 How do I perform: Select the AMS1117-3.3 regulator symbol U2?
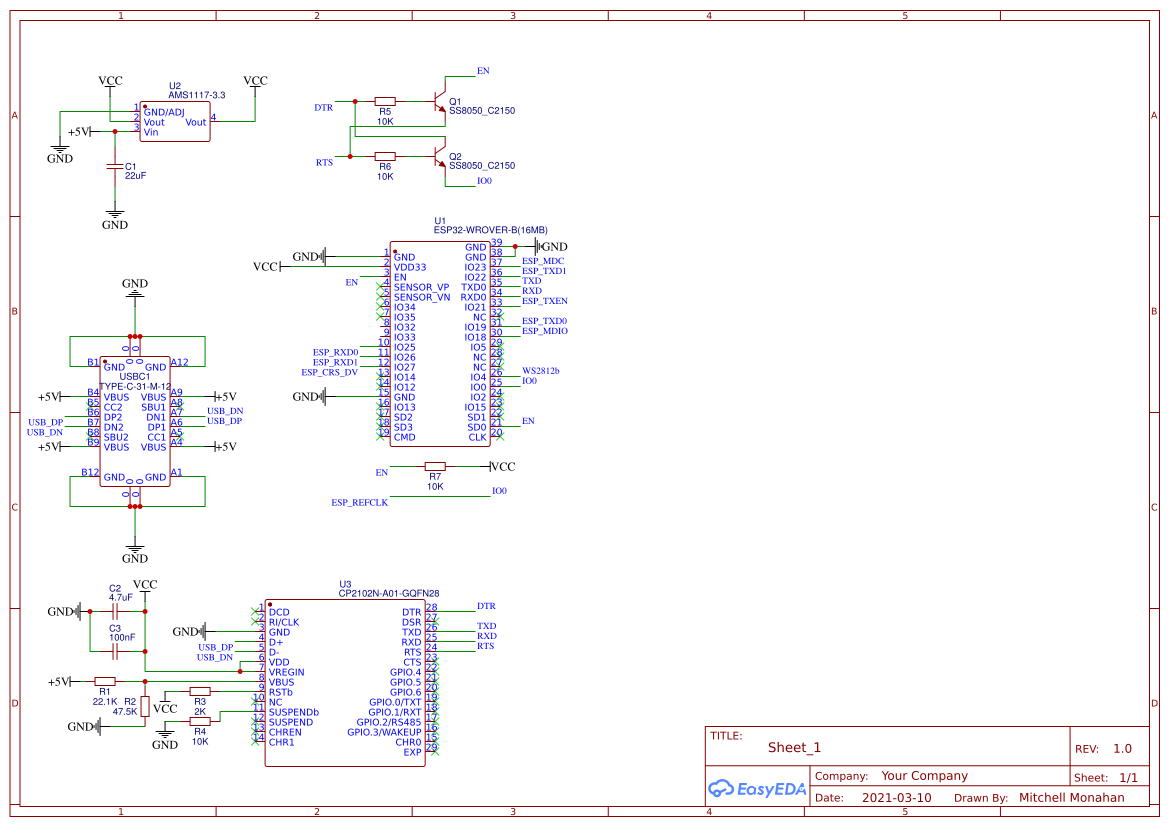(174, 120)
